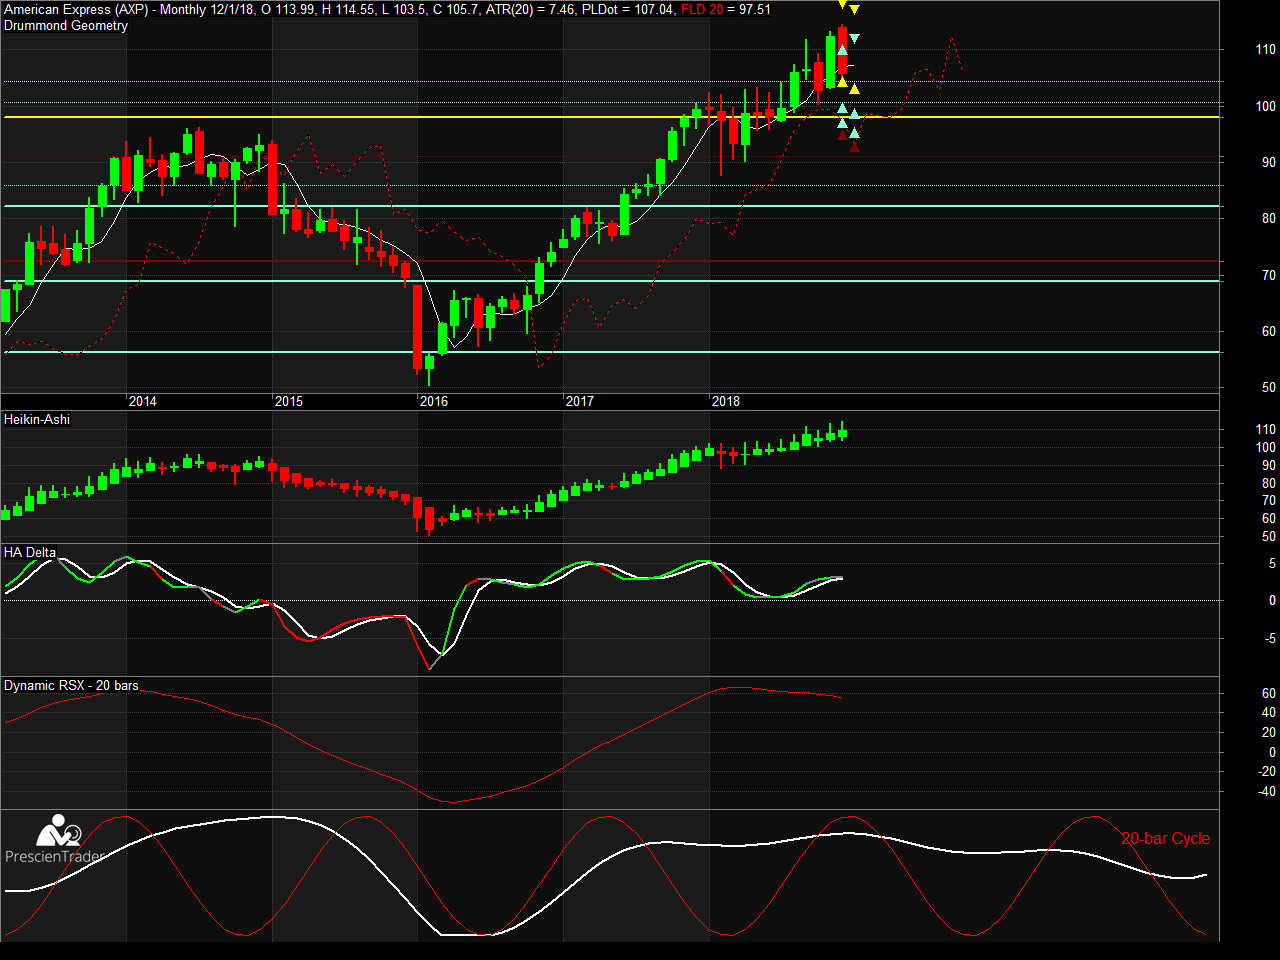Image resolution: width=1280 pixels, height=960 pixels.
Task: Click the 100 price label in main chart
Action: click(1265, 106)
